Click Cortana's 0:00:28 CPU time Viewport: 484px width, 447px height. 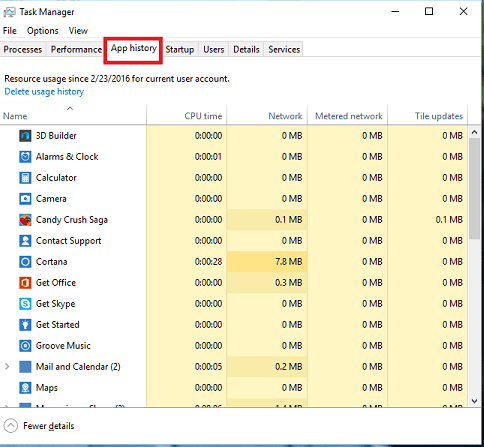pos(208,262)
